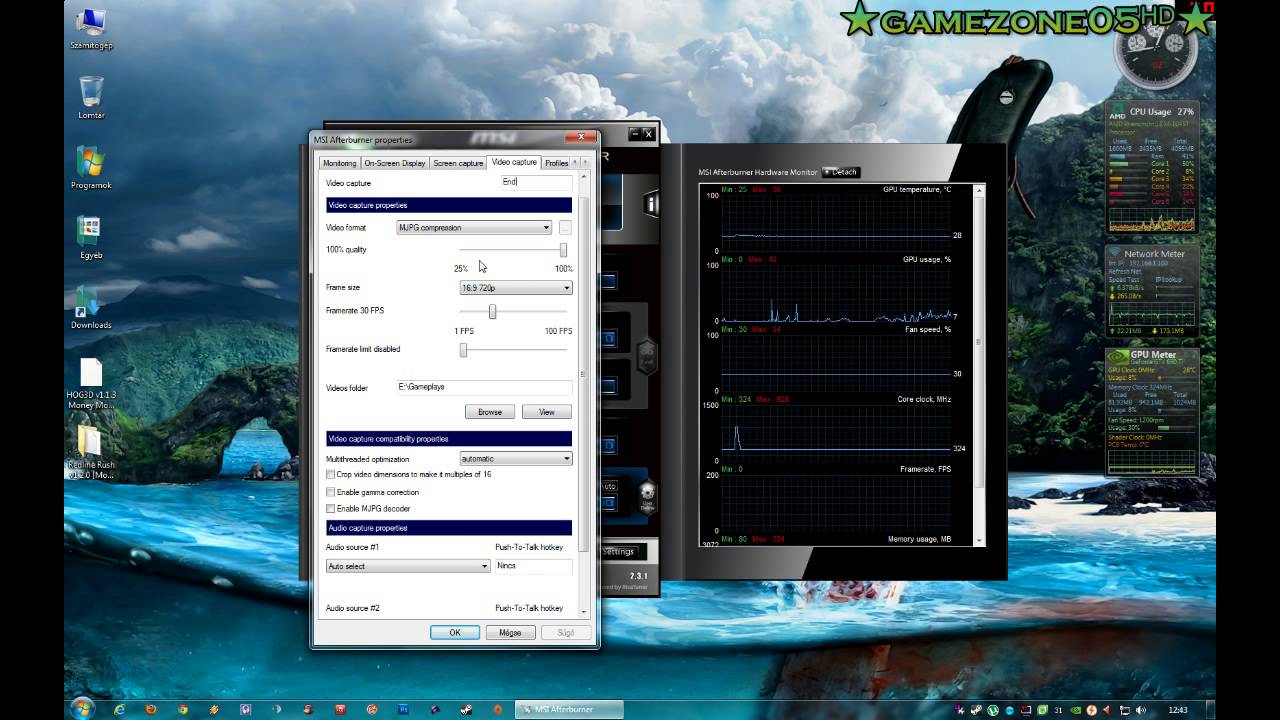Open the Számítógép desktop icon
This screenshot has width=1280, height=720.
[91, 28]
